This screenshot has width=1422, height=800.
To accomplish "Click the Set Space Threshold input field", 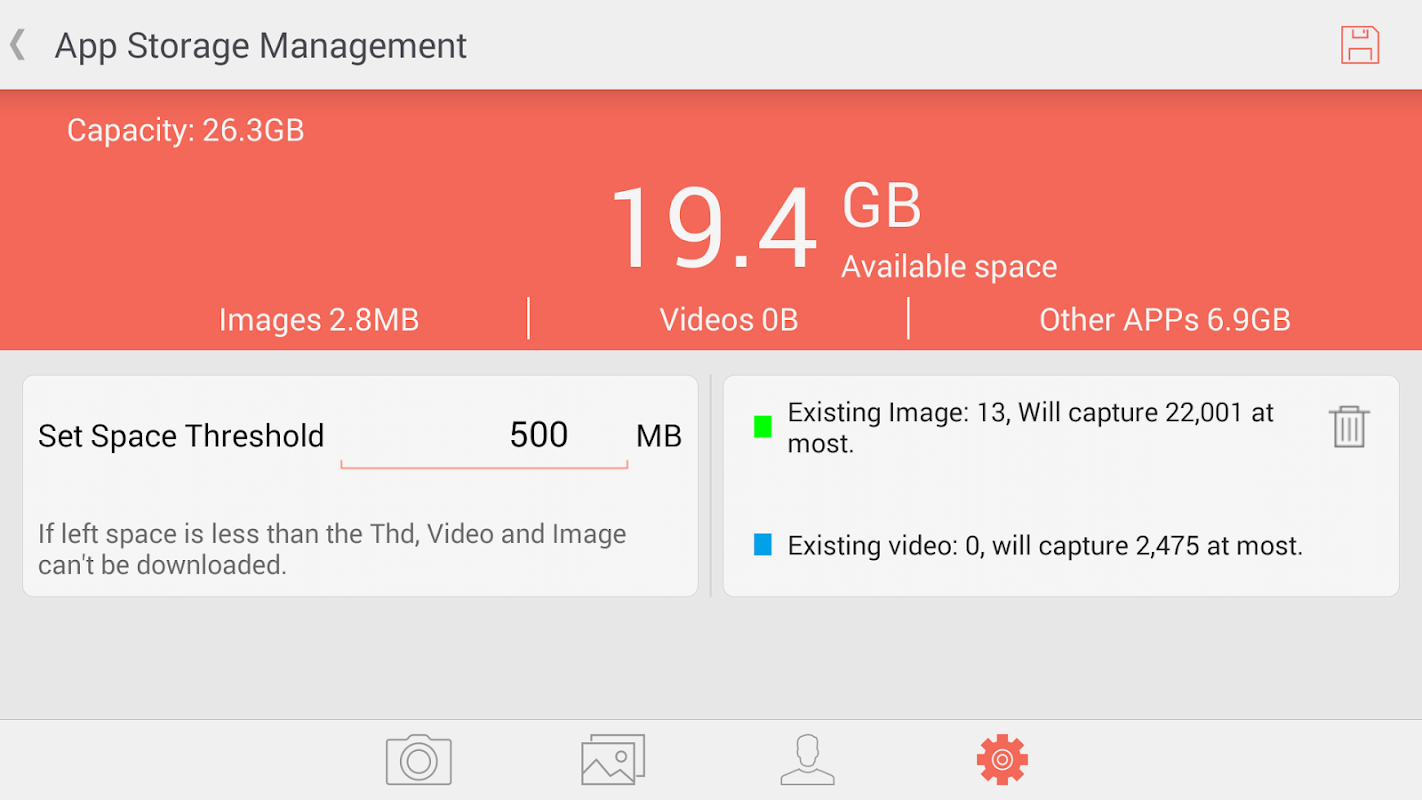I will click(x=485, y=436).
